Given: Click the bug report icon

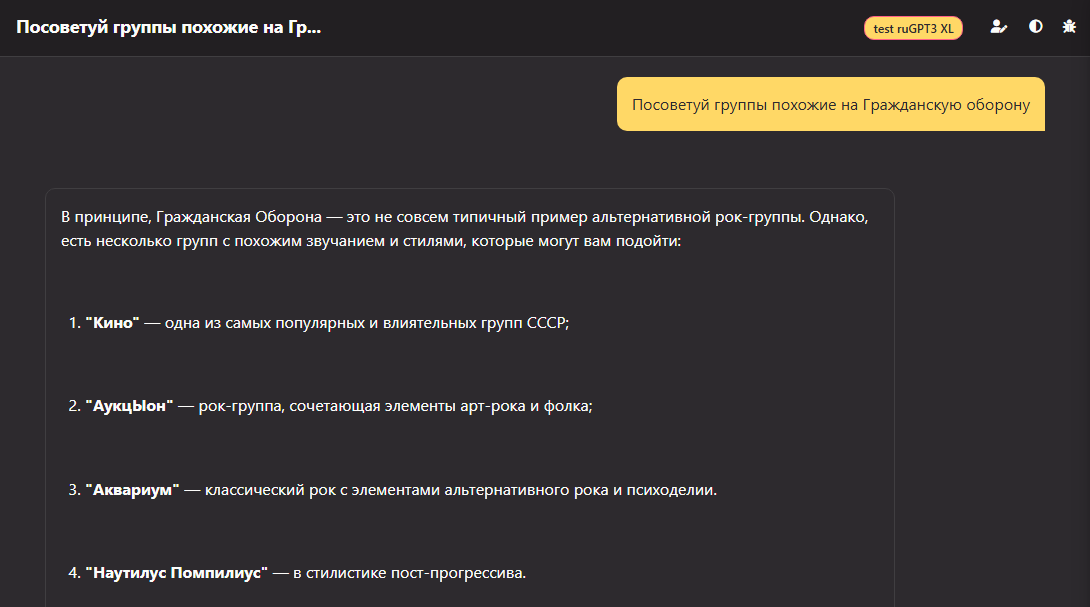Looking at the screenshot, I should click(1069, 27).
